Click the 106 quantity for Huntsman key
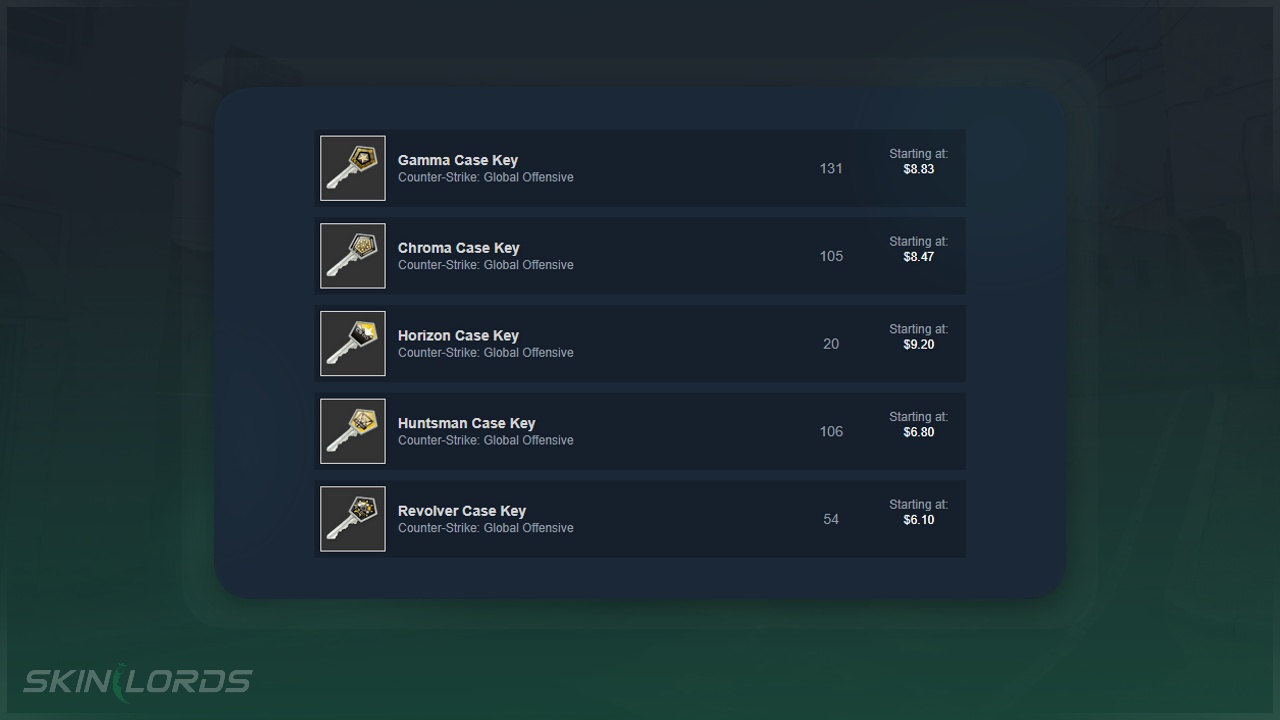The width and height of the screenshot is (1280, 720). coord(831,431)
